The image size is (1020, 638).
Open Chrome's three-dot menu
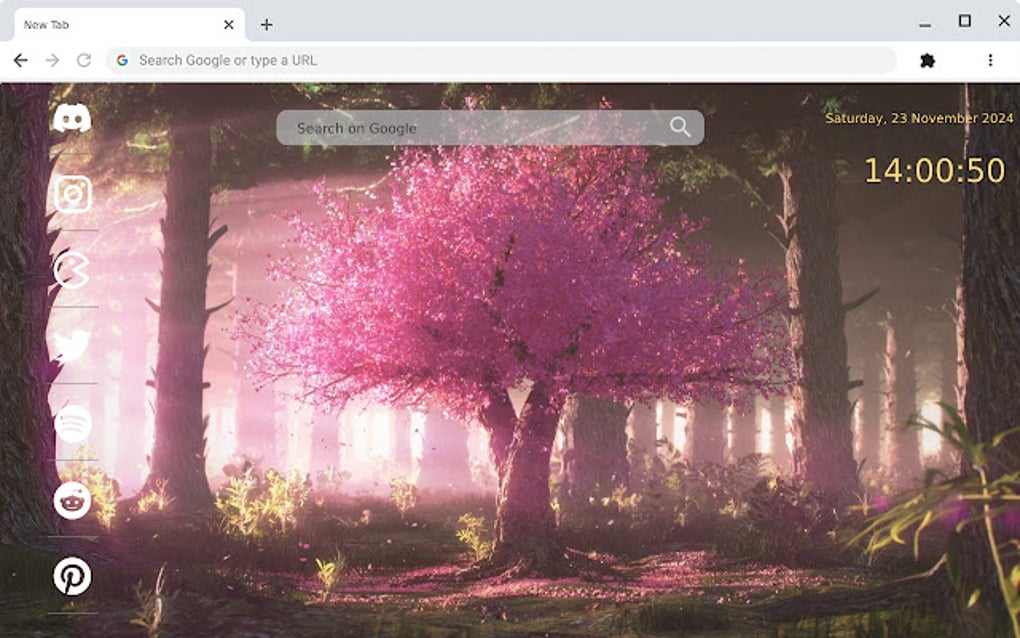tap(989, 60)
